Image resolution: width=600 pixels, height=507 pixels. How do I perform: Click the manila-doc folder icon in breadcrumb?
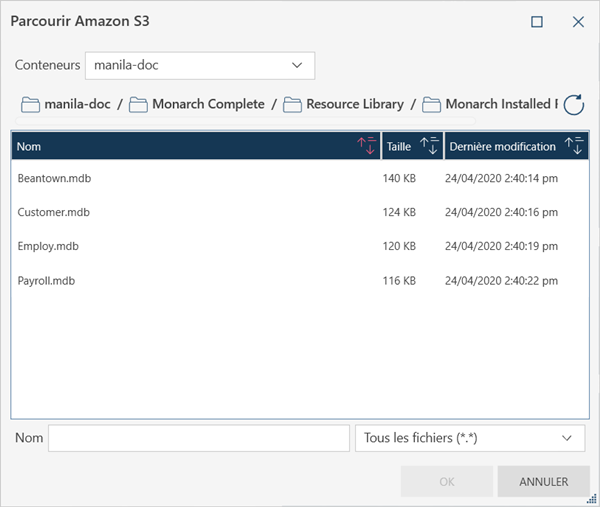tap(30, 104)
